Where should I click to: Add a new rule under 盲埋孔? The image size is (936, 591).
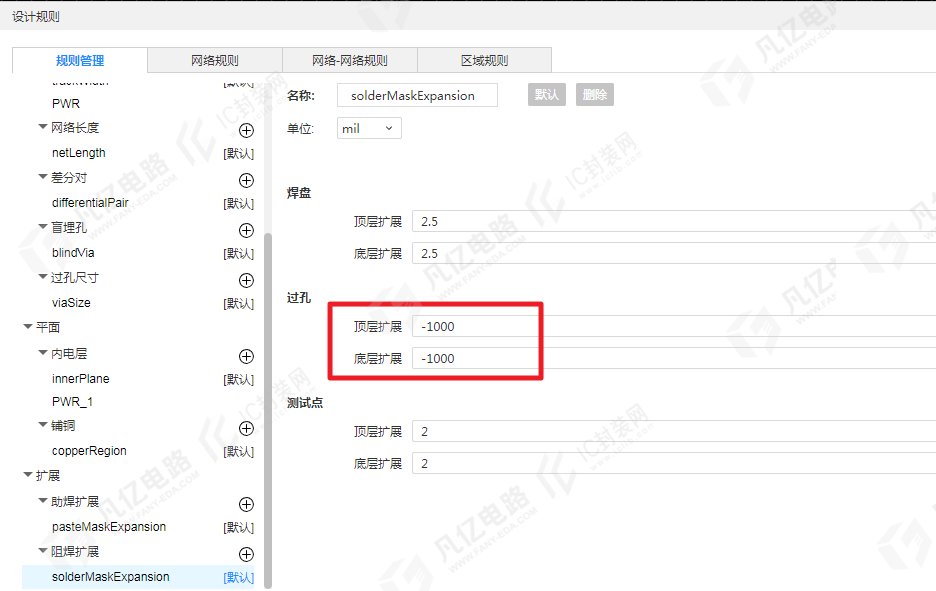click(246, 230)
